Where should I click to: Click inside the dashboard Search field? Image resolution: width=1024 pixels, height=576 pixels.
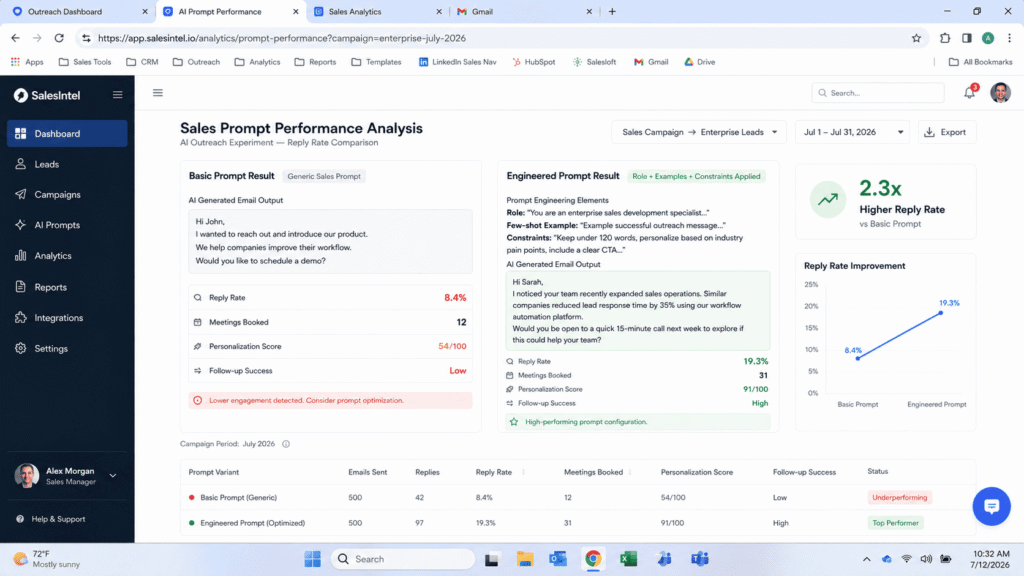pos(878,93)
